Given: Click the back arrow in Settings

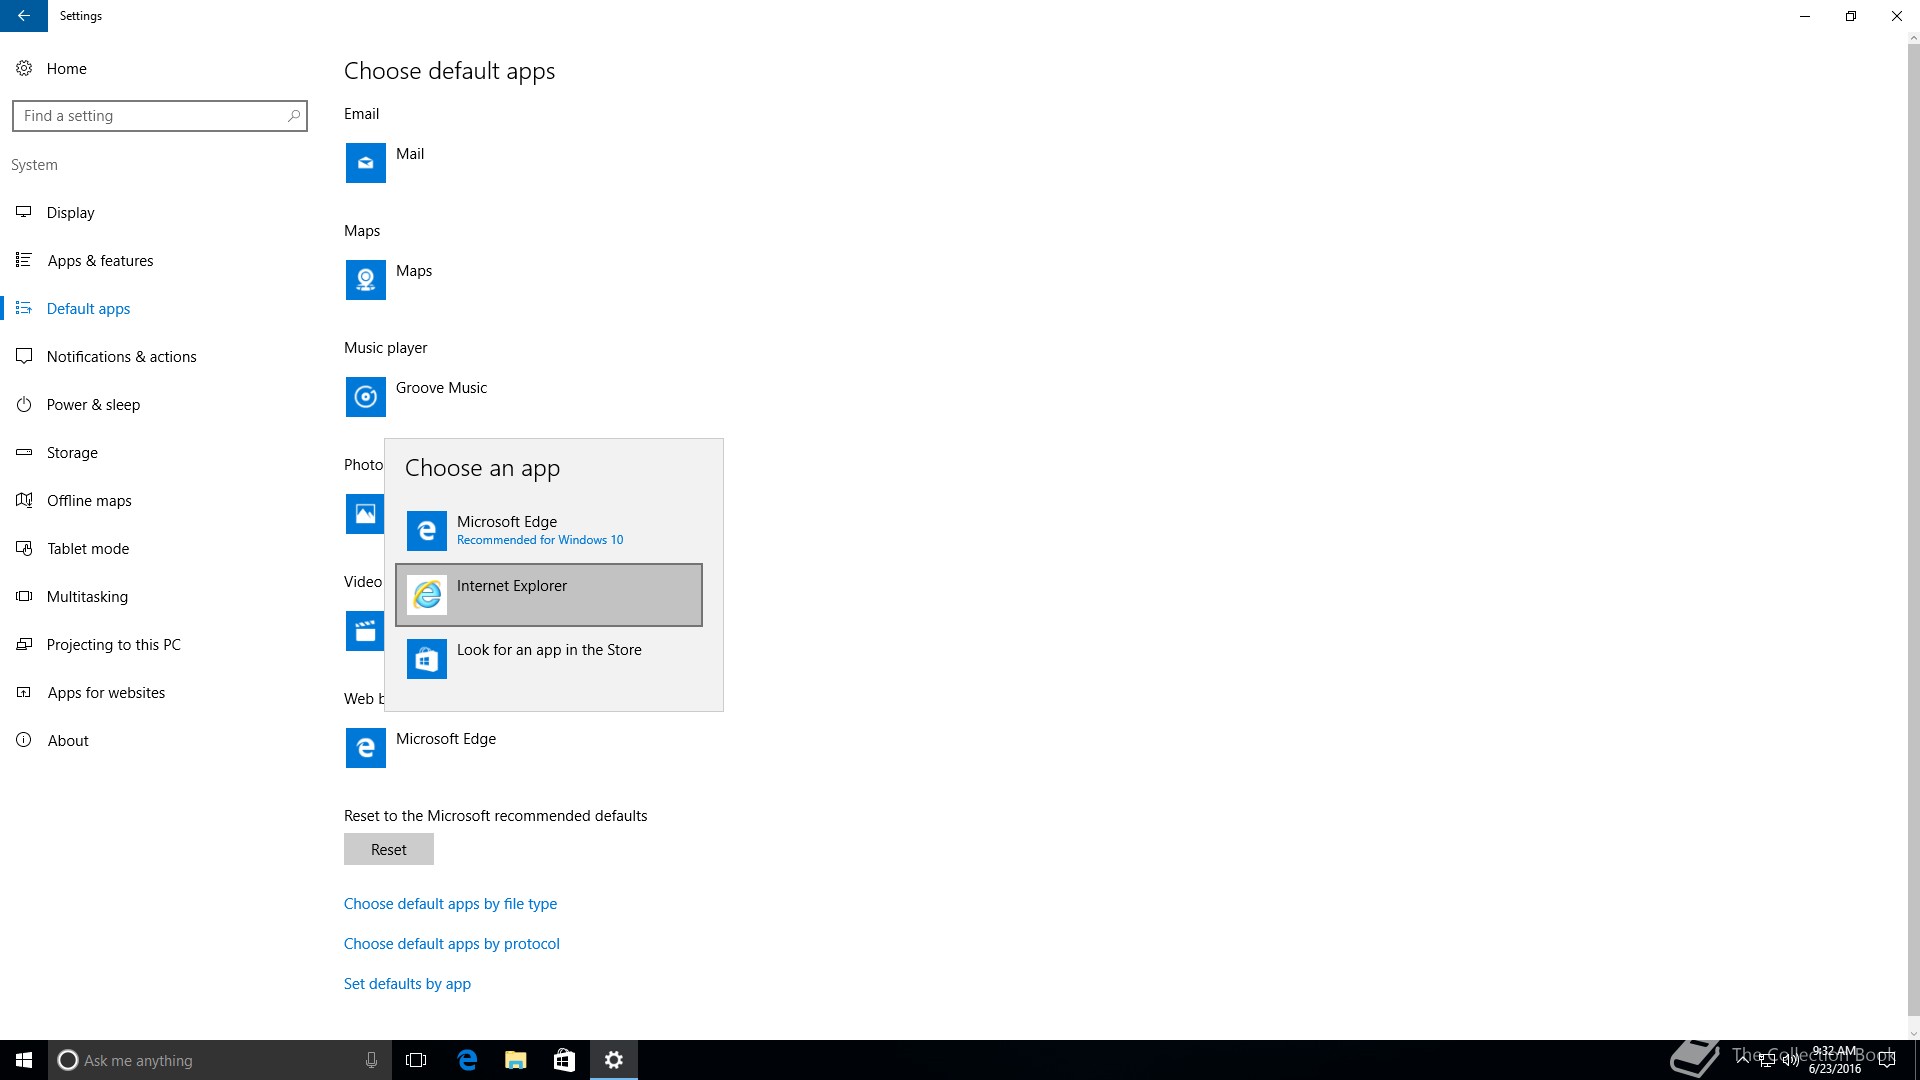Looking at the screenshot, I should coord(23,16).
